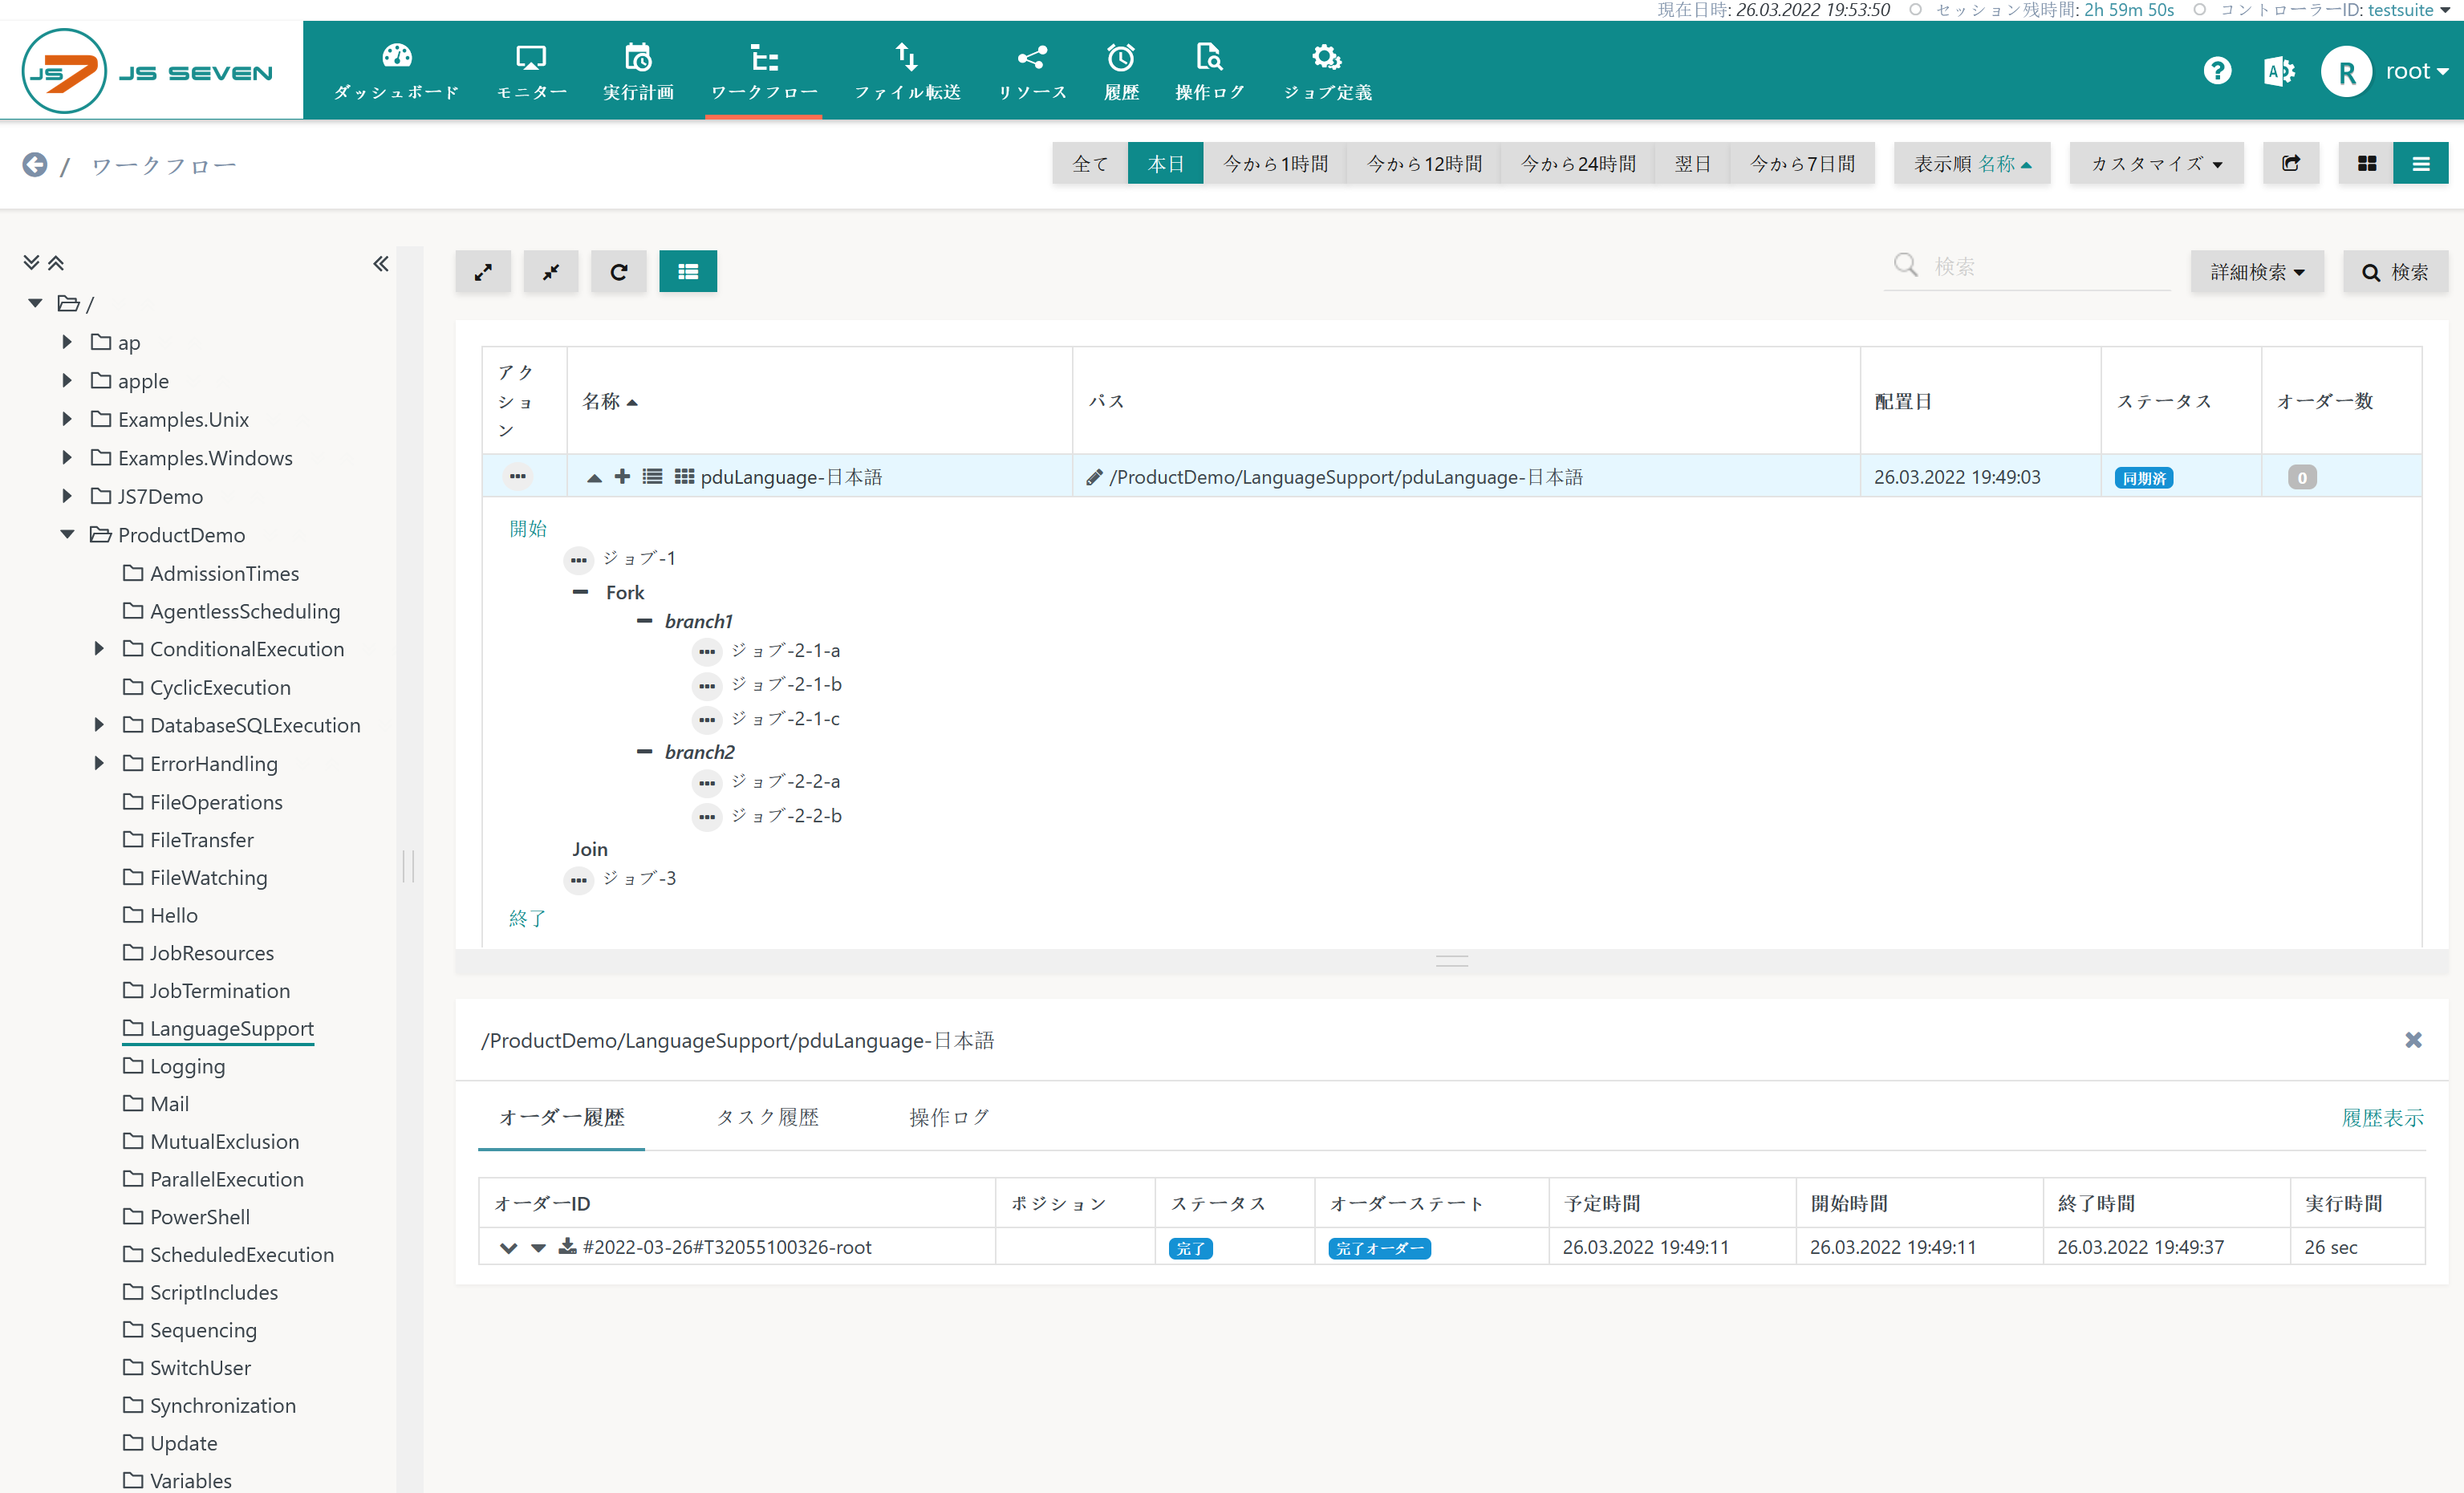
Task: Collapse the branch1 node
Action: tap(645, 621)
